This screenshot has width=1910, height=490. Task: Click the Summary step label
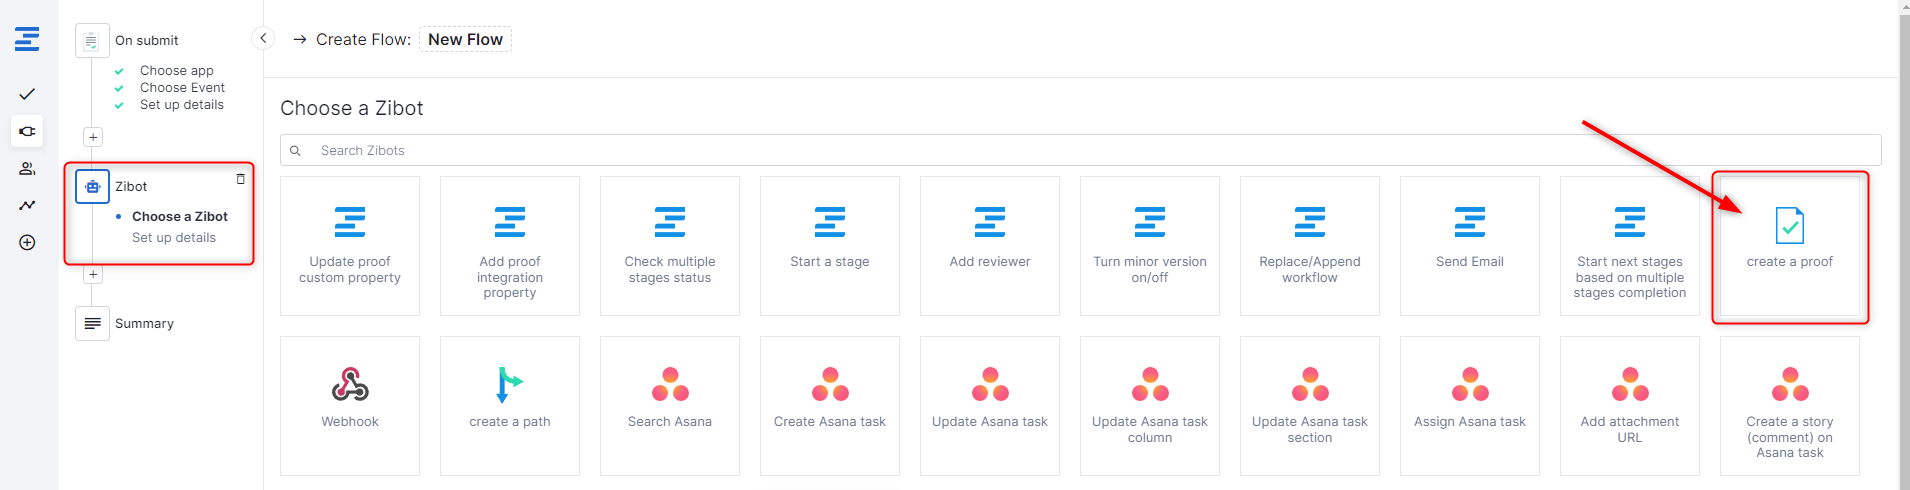144,324
